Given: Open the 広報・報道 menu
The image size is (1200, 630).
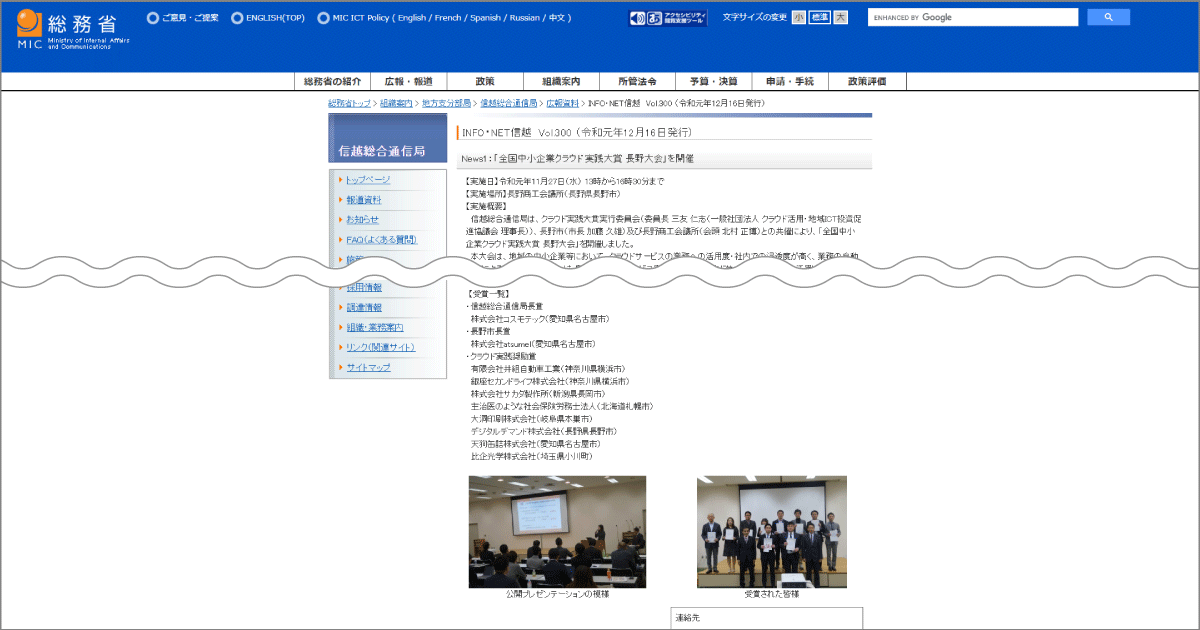Looking at the screenshot, I should [x=409, y=81].
